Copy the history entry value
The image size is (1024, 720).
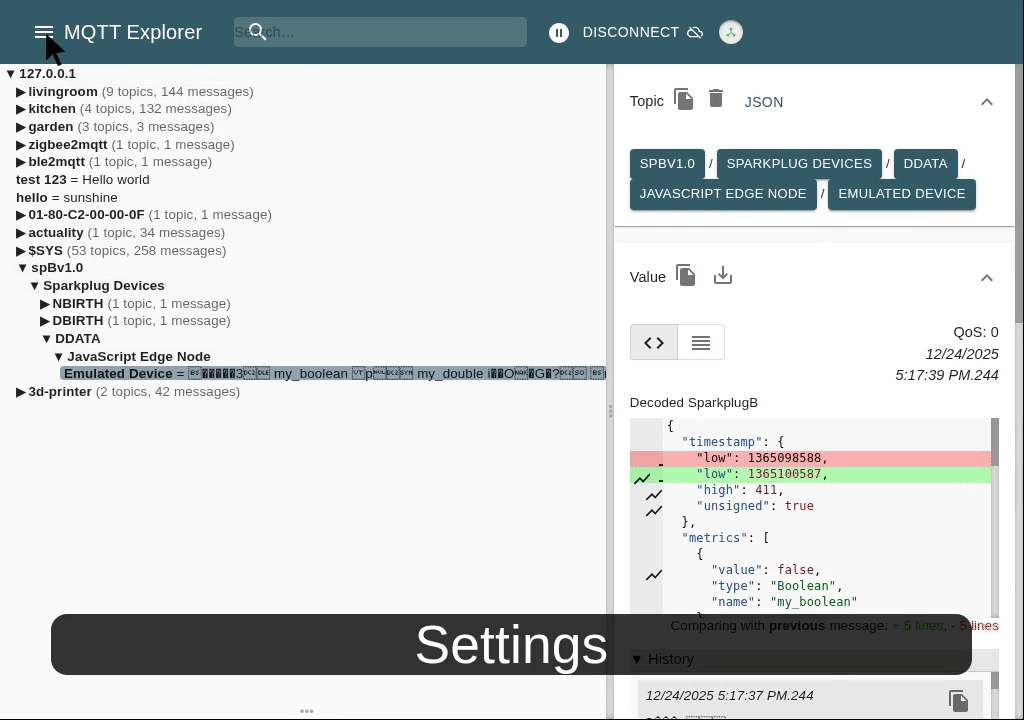[958, 701]
